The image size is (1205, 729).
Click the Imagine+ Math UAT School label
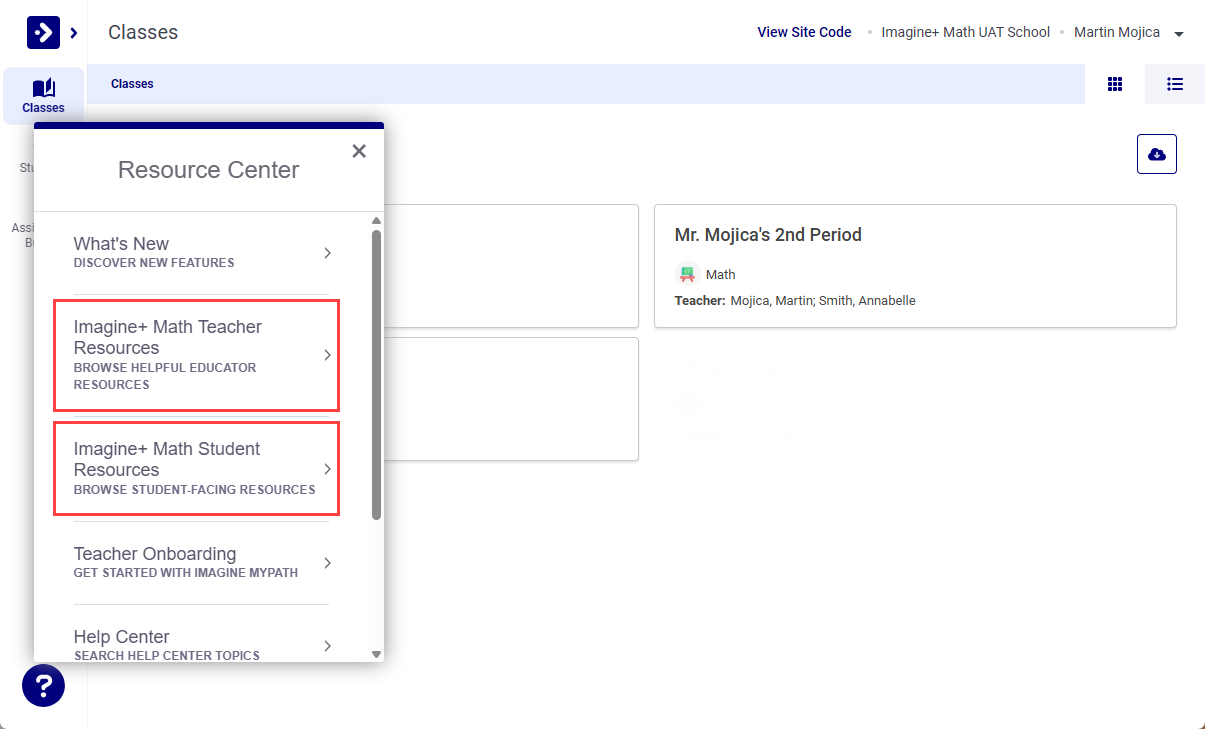965,32
